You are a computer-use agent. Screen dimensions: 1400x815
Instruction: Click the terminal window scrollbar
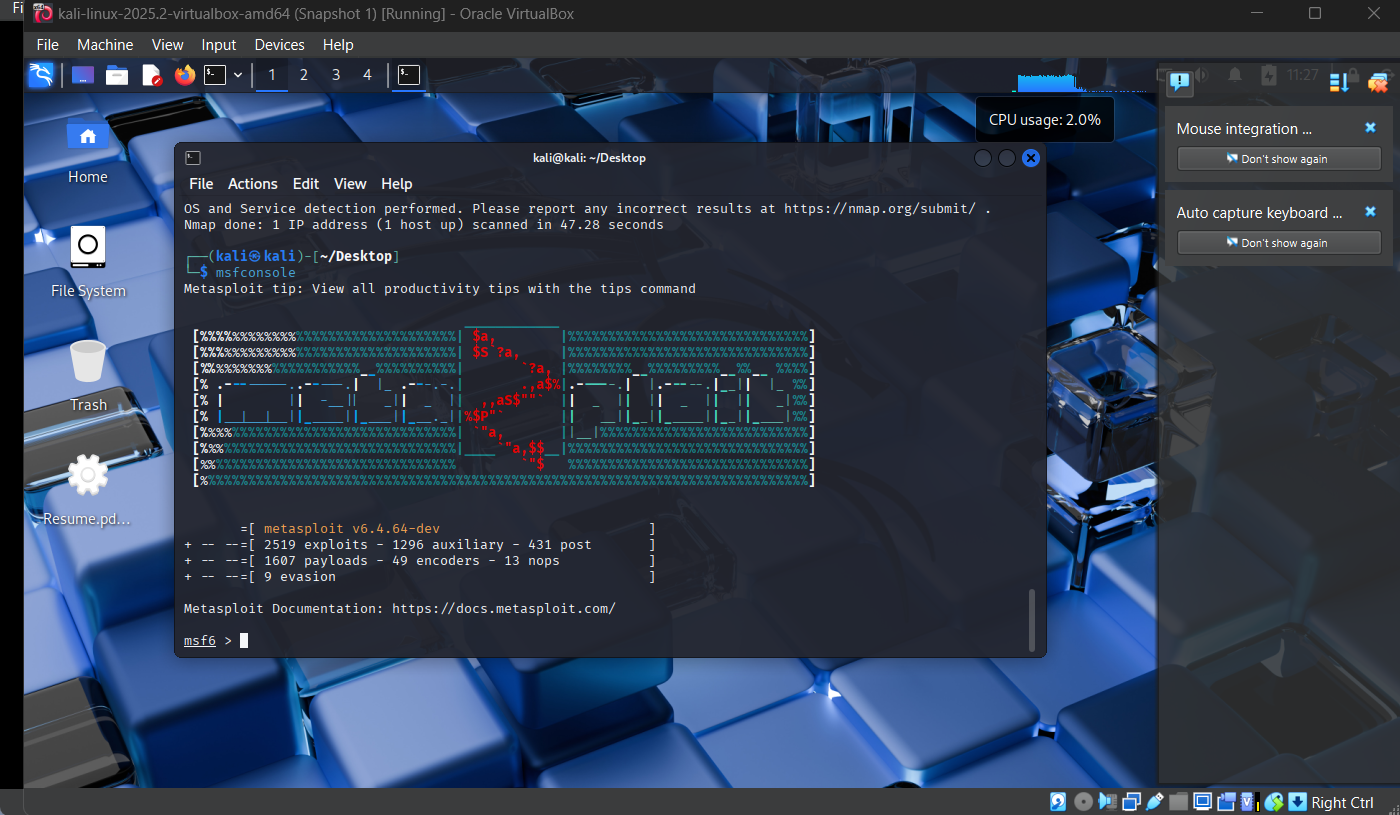1033,618
